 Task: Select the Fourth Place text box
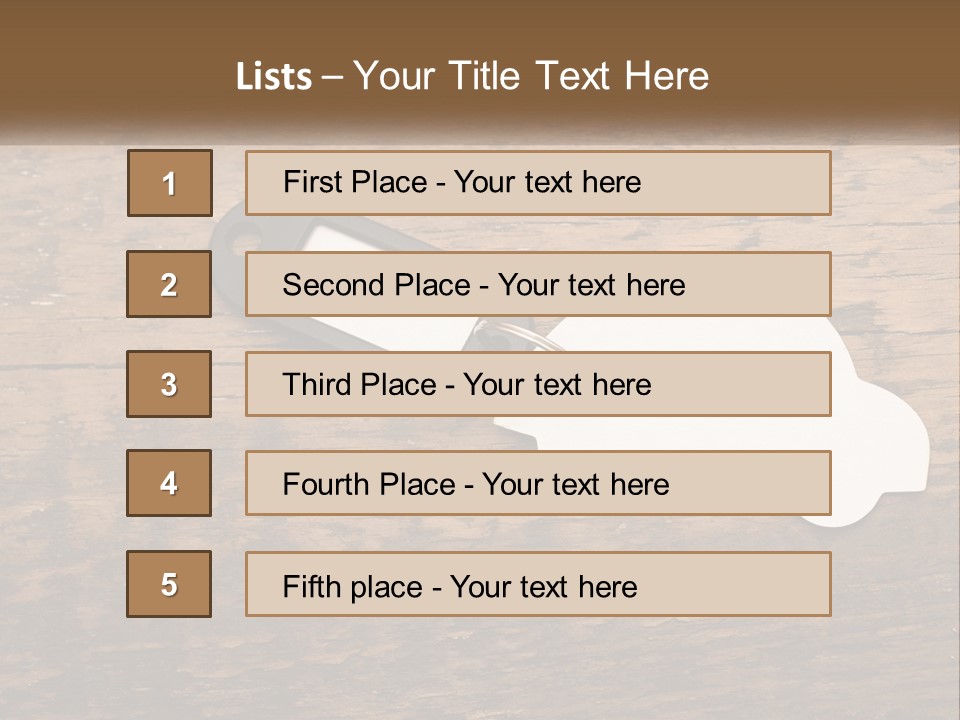click(x=538, y=484)
